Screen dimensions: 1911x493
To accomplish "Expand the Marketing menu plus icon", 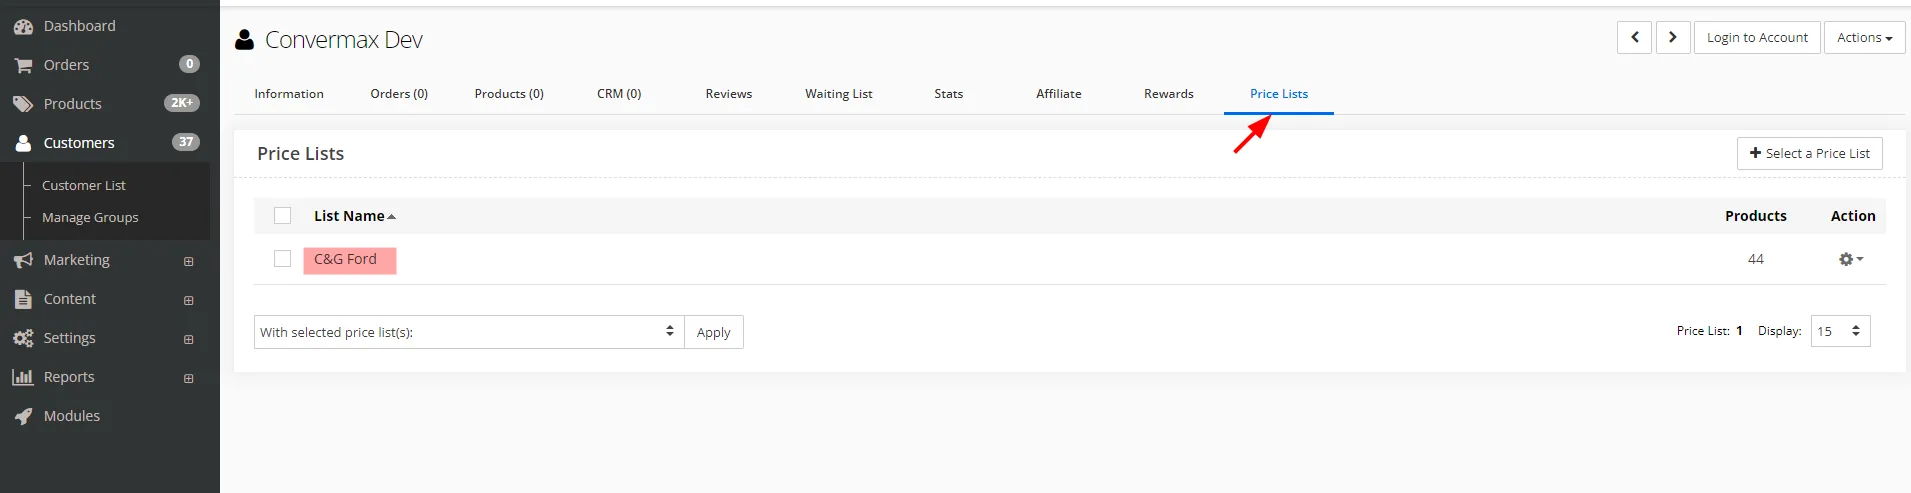I will tap(188, 261).
